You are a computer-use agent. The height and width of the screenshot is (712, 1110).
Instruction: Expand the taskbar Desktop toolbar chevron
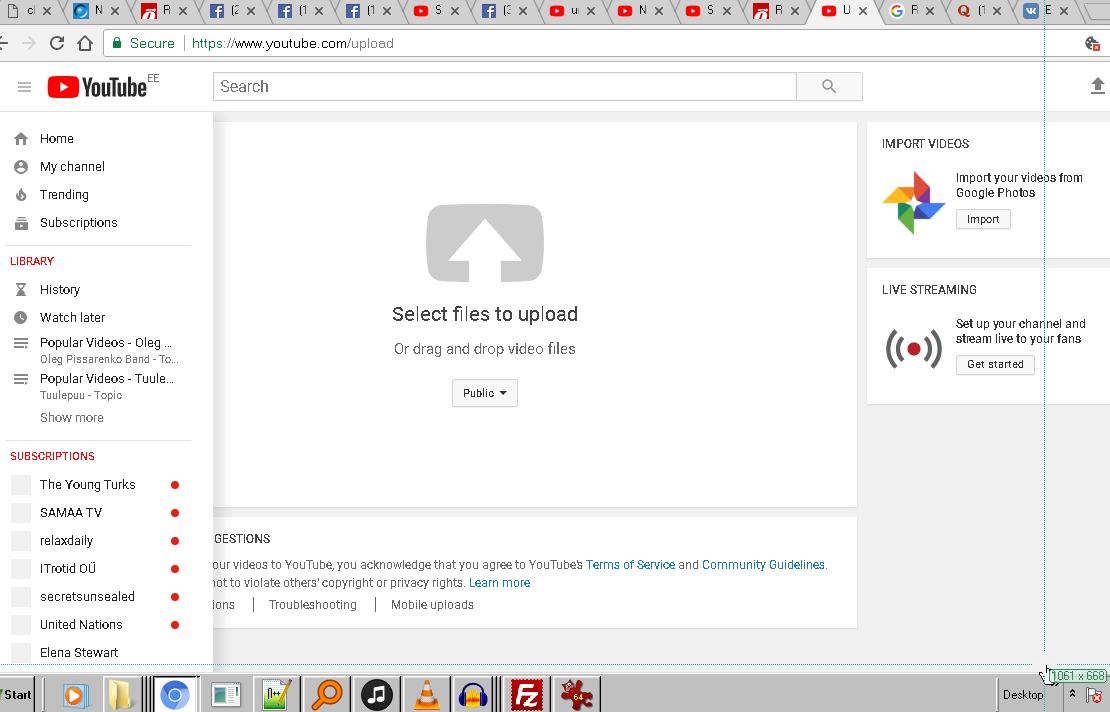(x=1072, y=694)
